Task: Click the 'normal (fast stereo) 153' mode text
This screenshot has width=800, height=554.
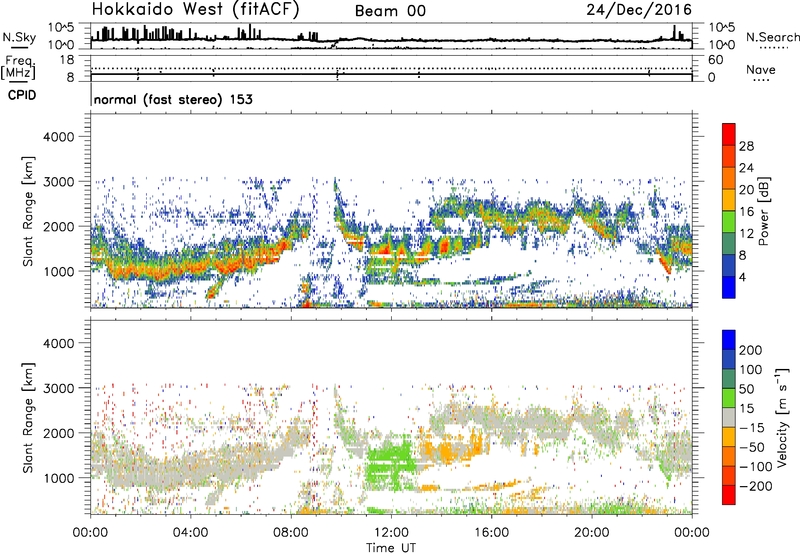Action: pyautogui.click(x=173, y=100)
